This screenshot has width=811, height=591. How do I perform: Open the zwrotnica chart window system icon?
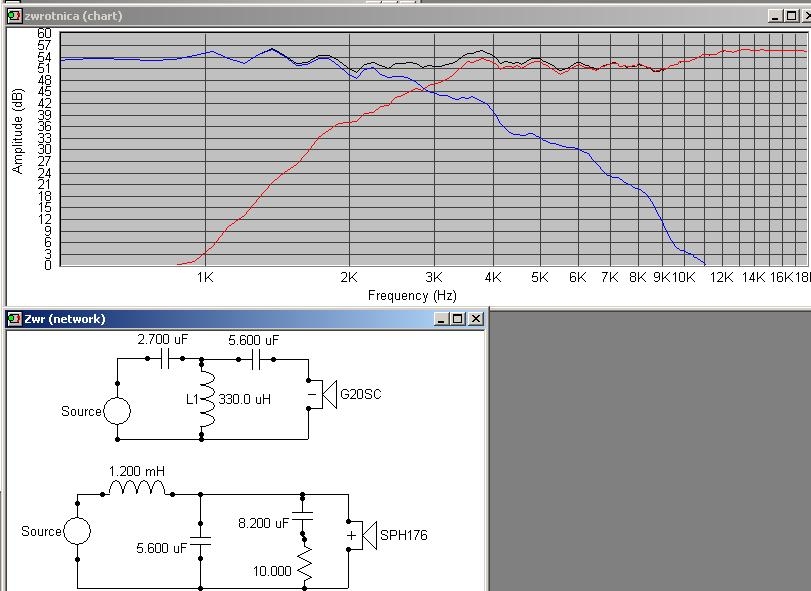14,15
